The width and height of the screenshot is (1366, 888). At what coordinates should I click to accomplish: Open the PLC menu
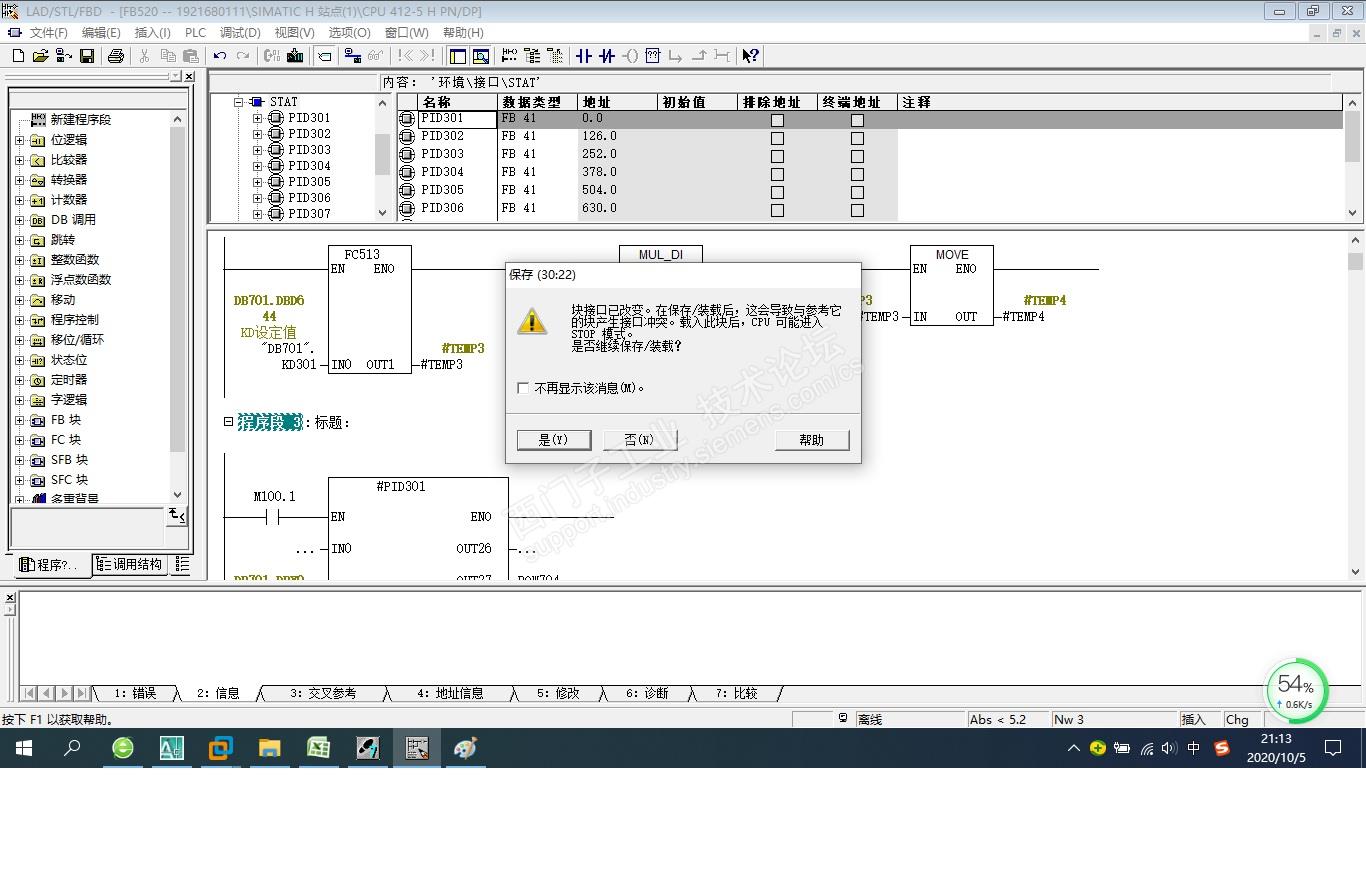click(x=195, y=32)
